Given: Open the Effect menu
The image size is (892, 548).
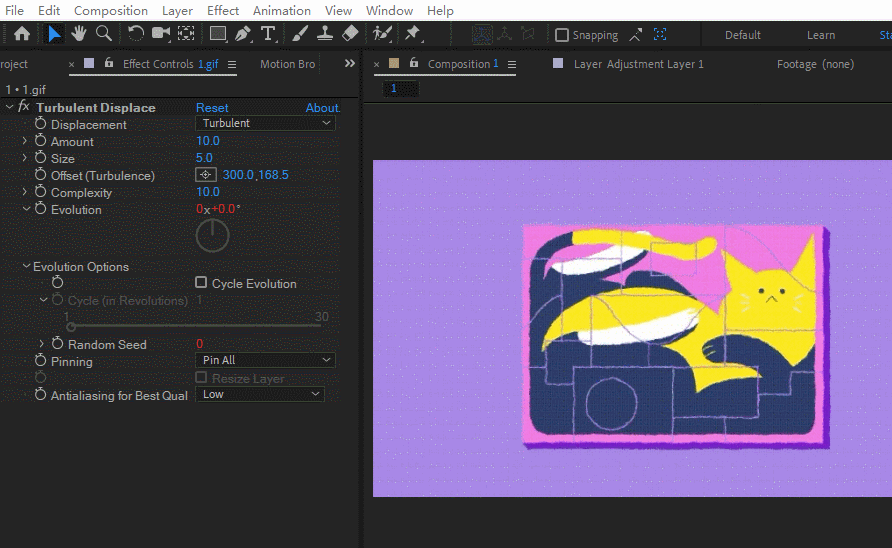Looking at the screenshot, I should pyautogui.click(x=222, y=10).
